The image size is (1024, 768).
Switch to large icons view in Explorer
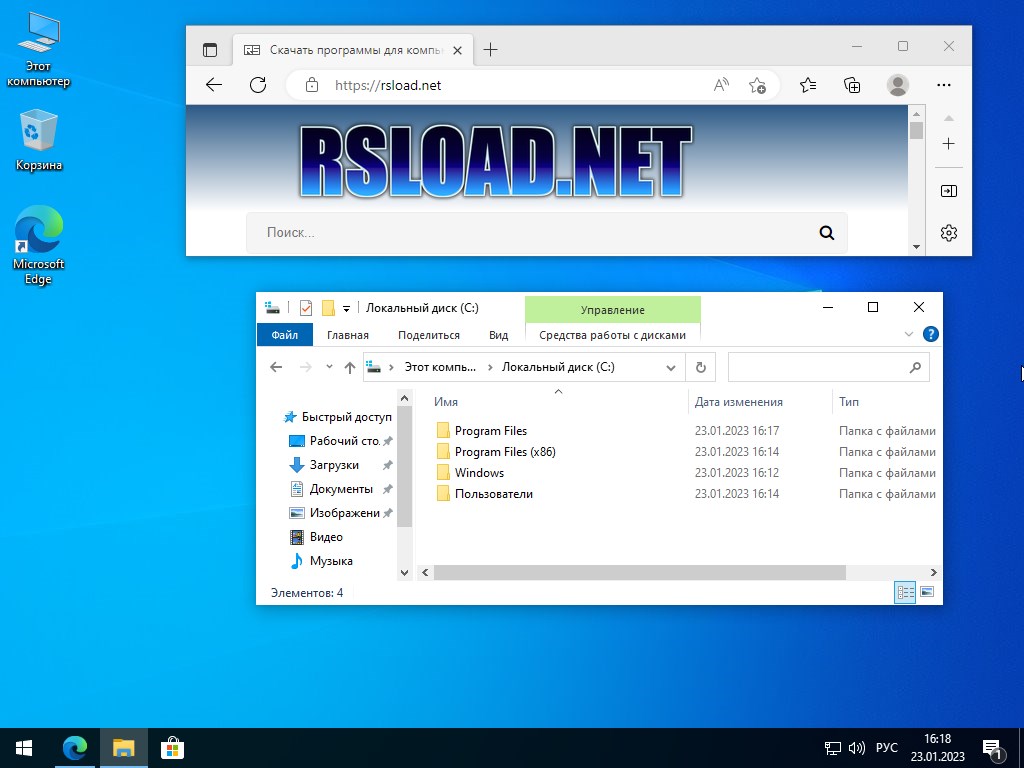[927, 593]
